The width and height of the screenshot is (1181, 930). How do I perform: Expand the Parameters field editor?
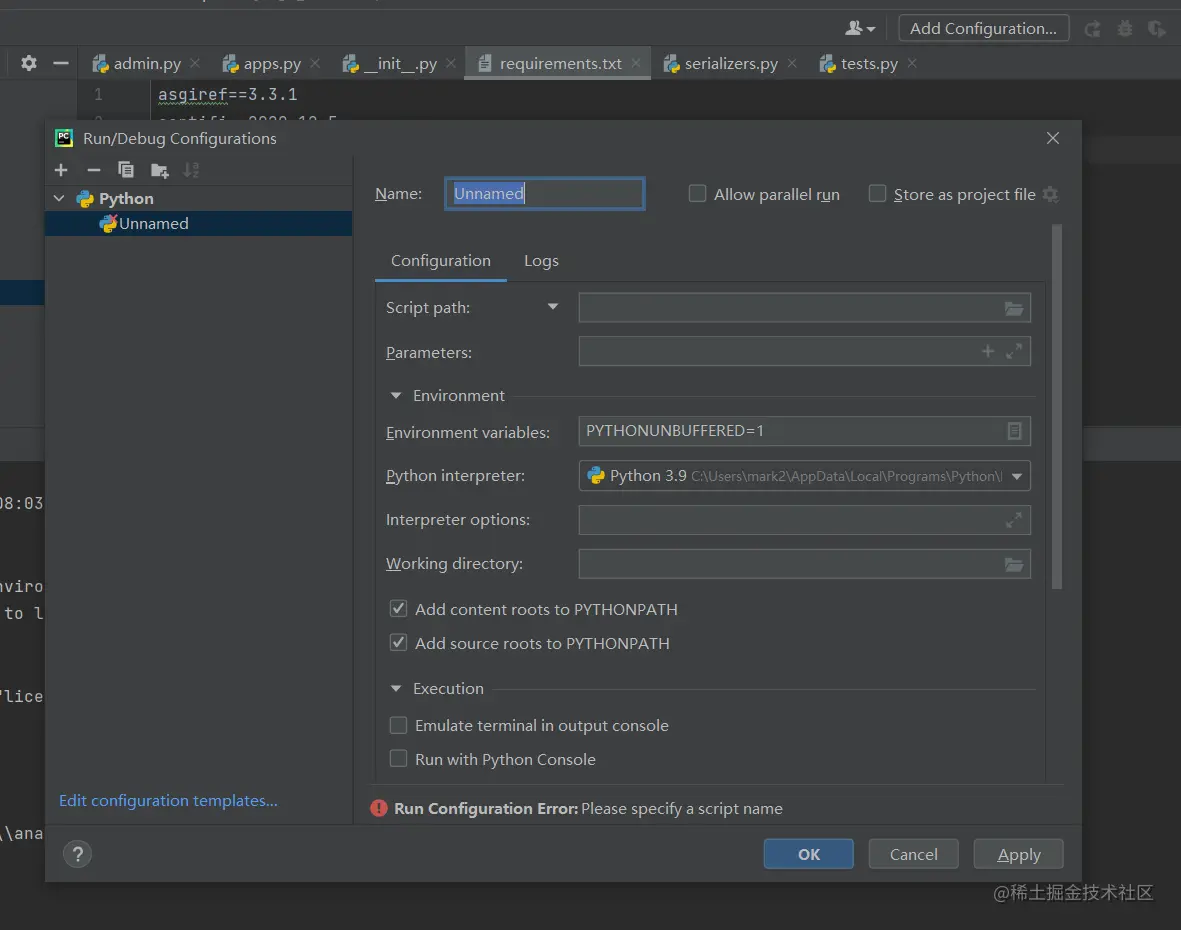point(1014,351)
